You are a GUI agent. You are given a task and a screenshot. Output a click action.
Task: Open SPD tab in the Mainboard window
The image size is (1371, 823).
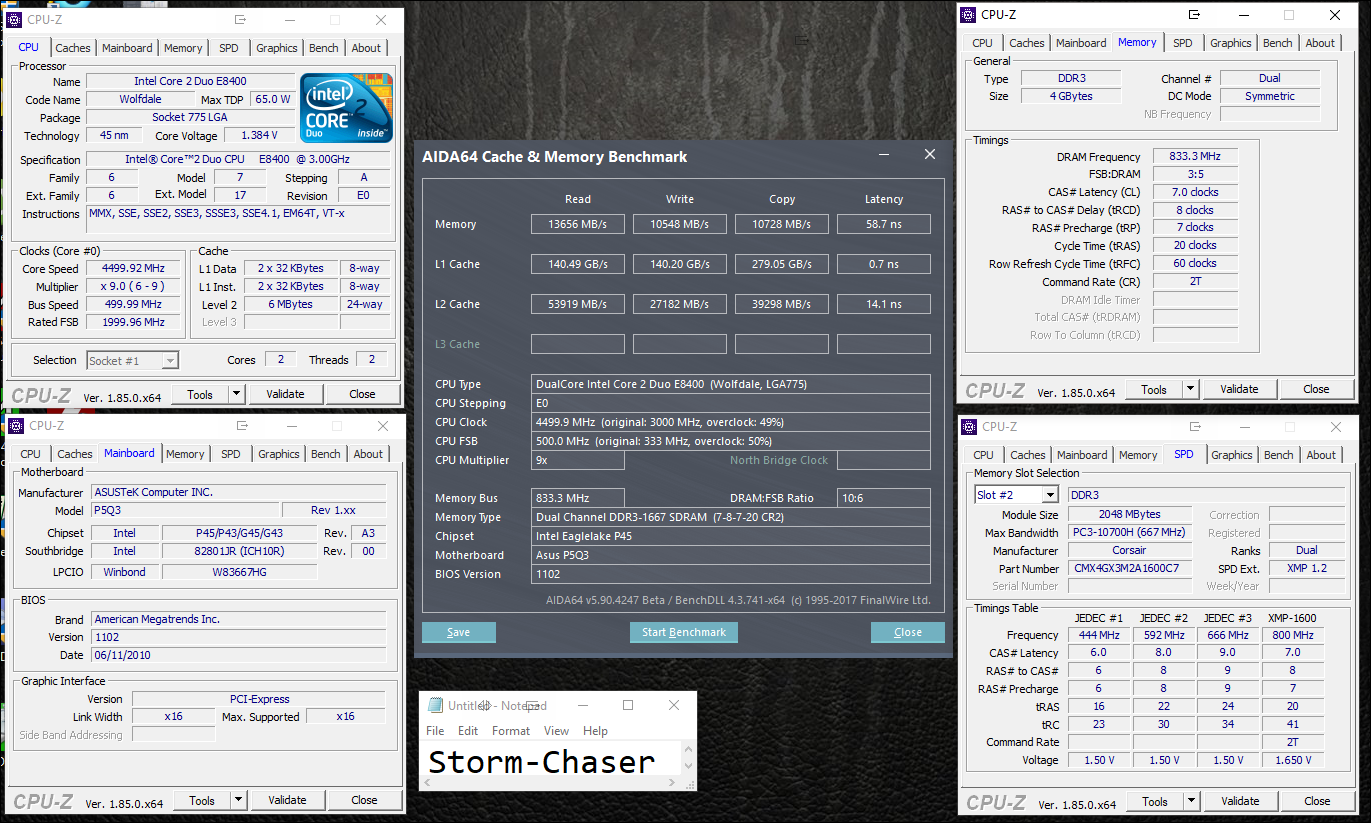tap(231, 454)
